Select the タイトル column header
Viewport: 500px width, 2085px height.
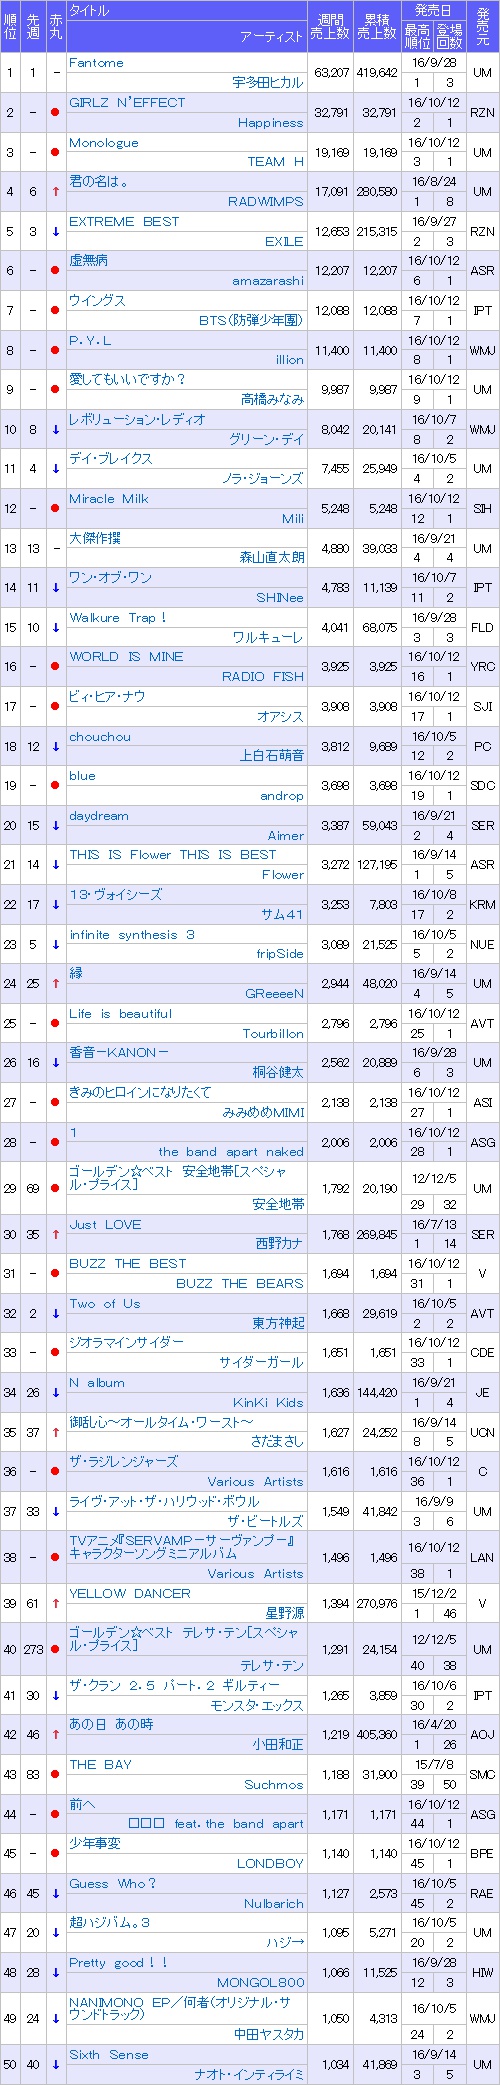pyautogui.click(x=89, y=11)
